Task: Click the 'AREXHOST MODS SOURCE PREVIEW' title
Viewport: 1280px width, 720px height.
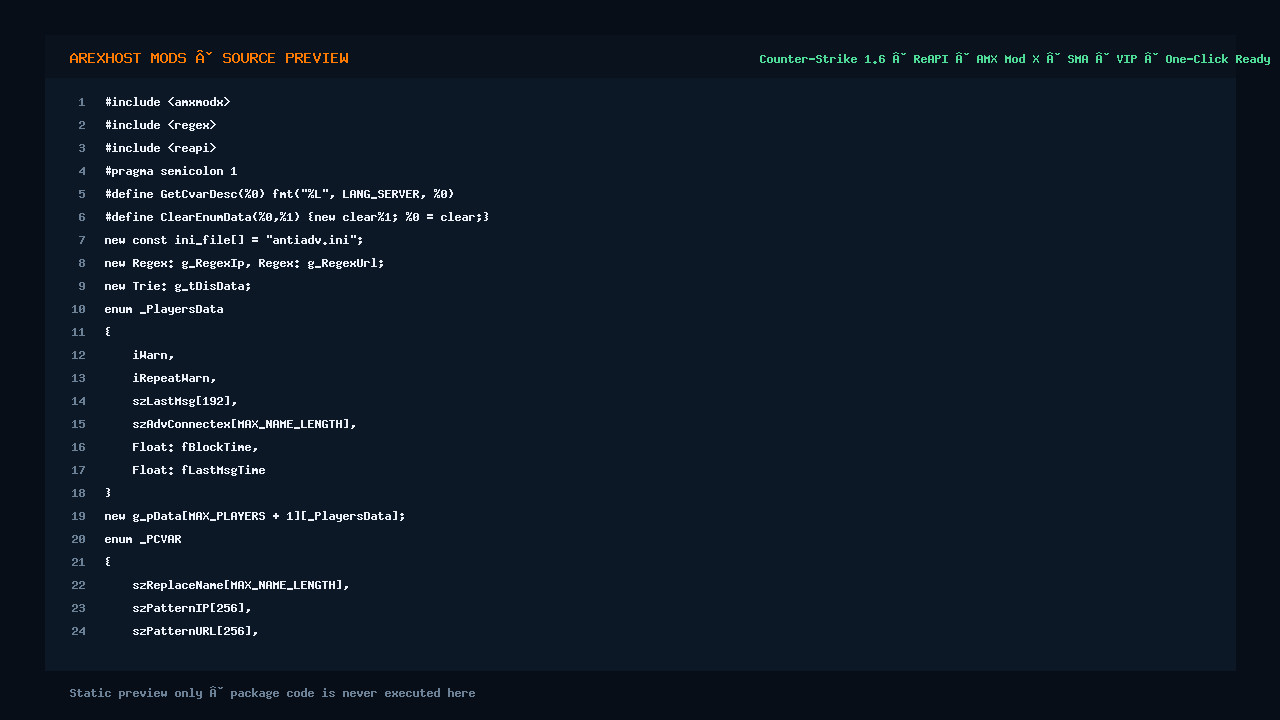Action: point(209,58)
